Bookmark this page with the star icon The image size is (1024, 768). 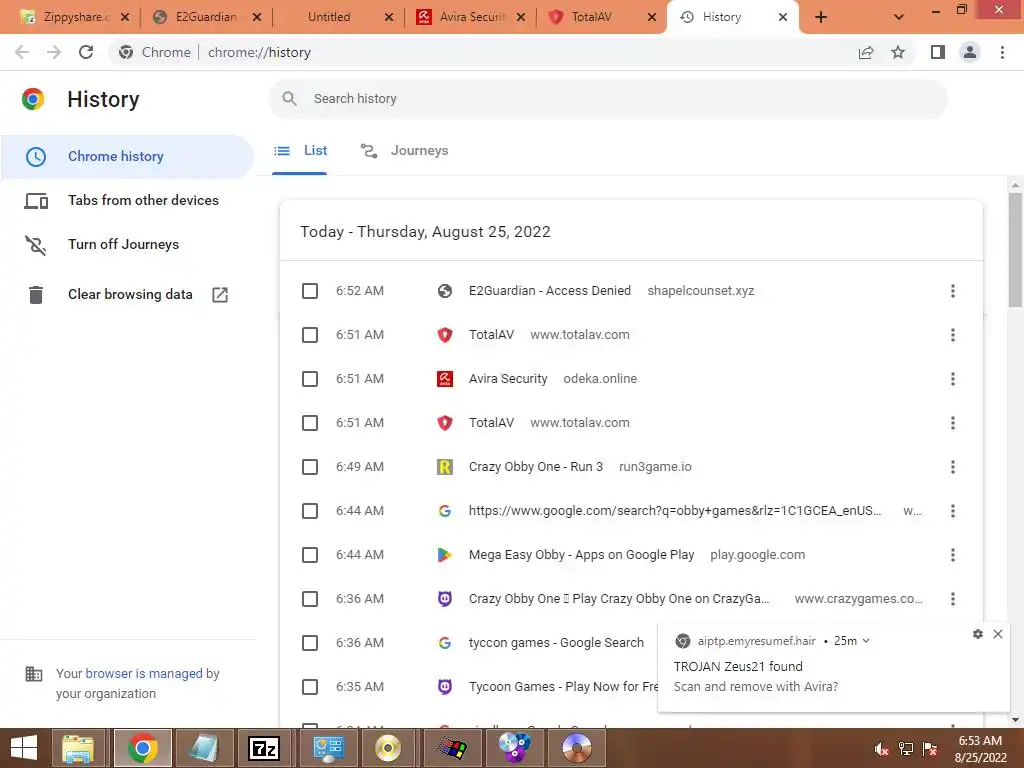tap(898, 52)
